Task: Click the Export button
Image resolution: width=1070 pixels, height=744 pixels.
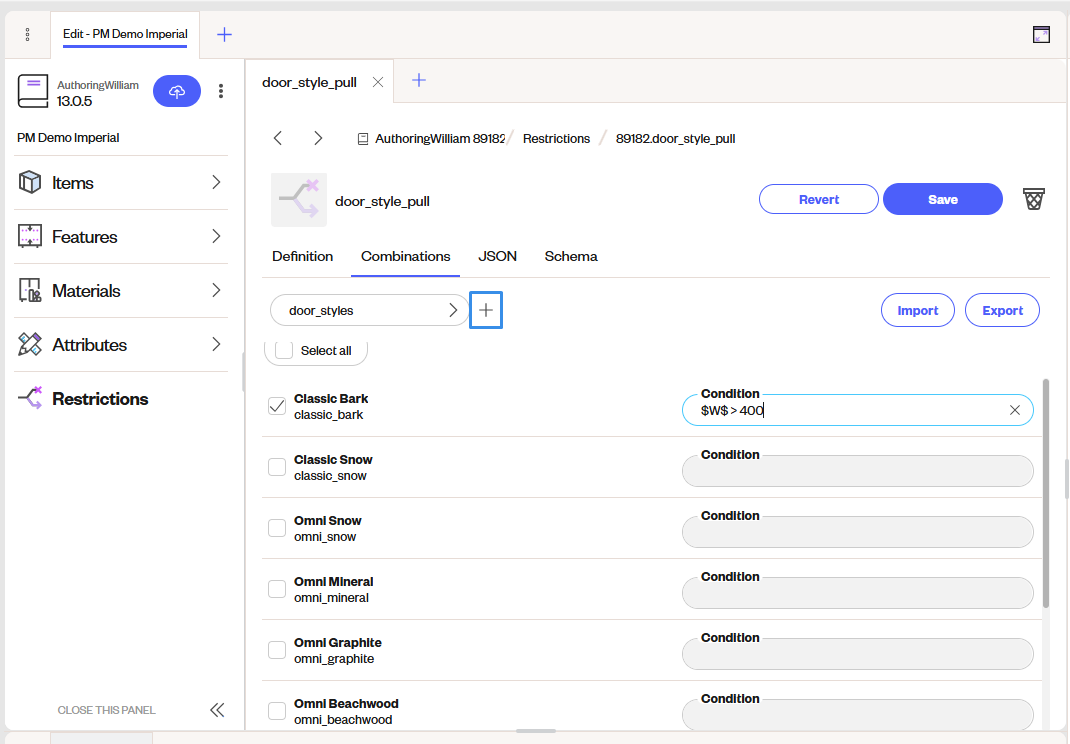Action: click(1002, 311)
